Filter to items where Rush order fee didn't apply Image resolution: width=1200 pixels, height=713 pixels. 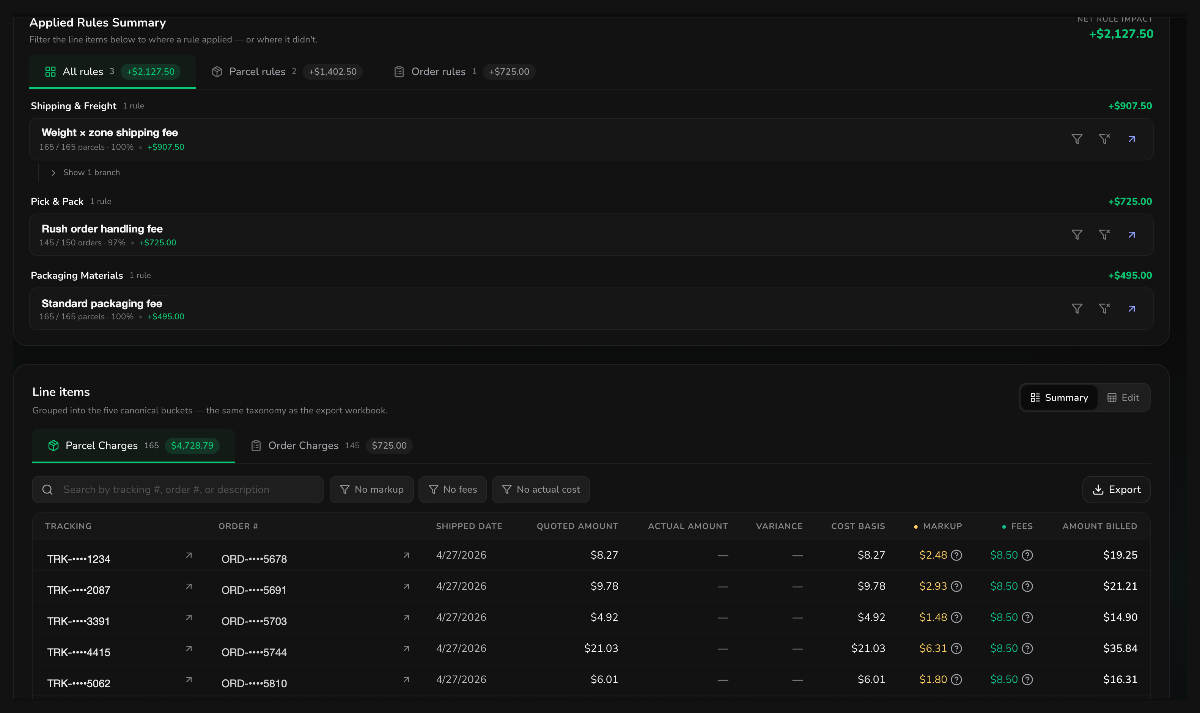(x=1104, y=235)
